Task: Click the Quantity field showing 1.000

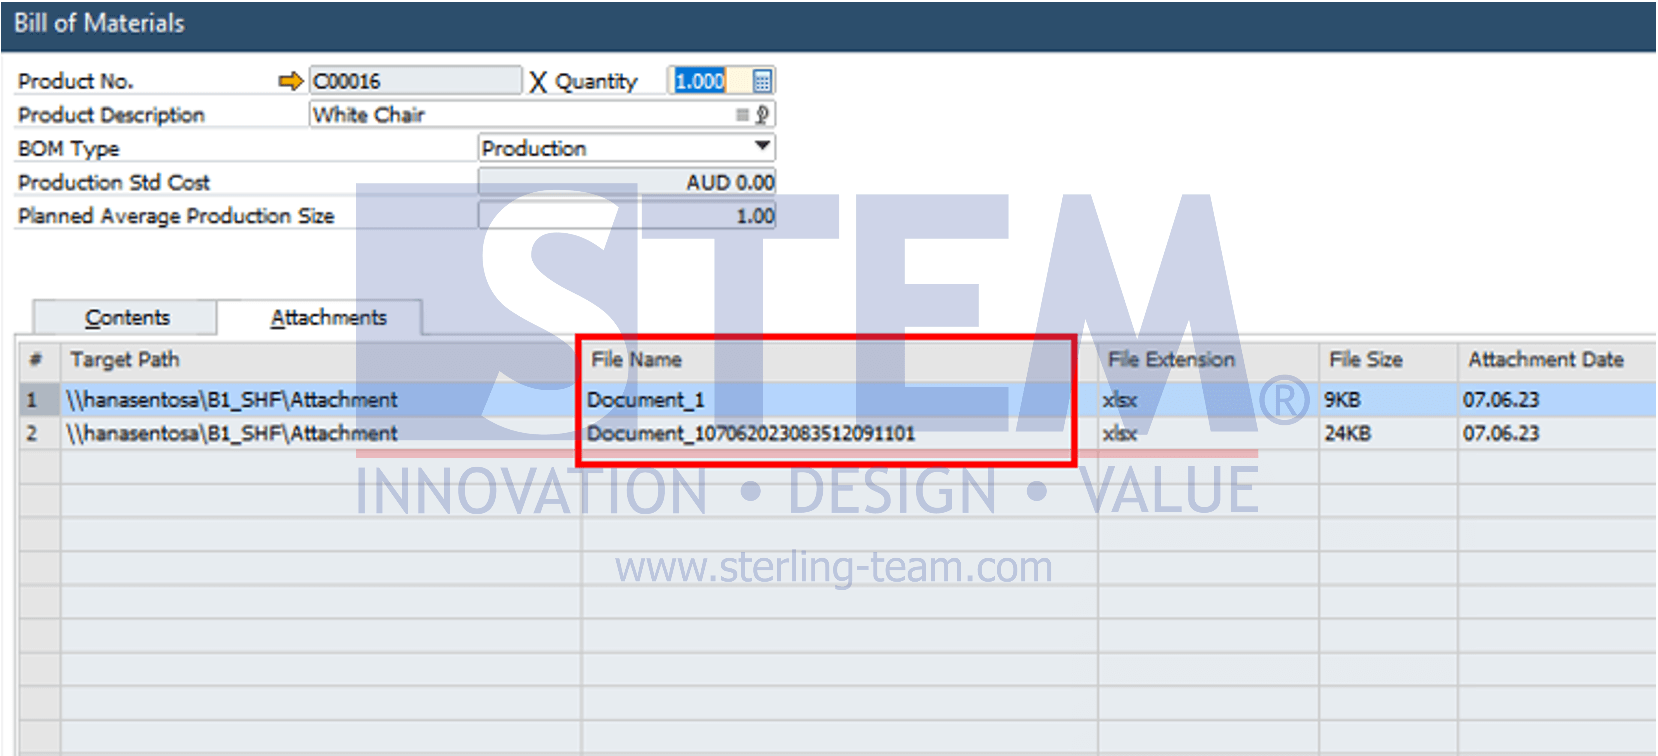Action: pyautogui.click(x=710, y=81)
